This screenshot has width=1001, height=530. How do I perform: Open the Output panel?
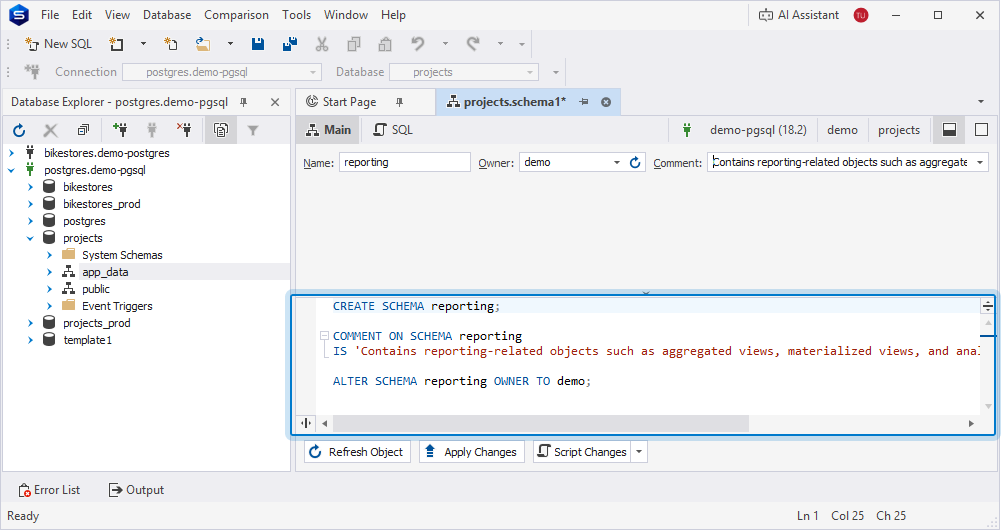click(136, 490)
